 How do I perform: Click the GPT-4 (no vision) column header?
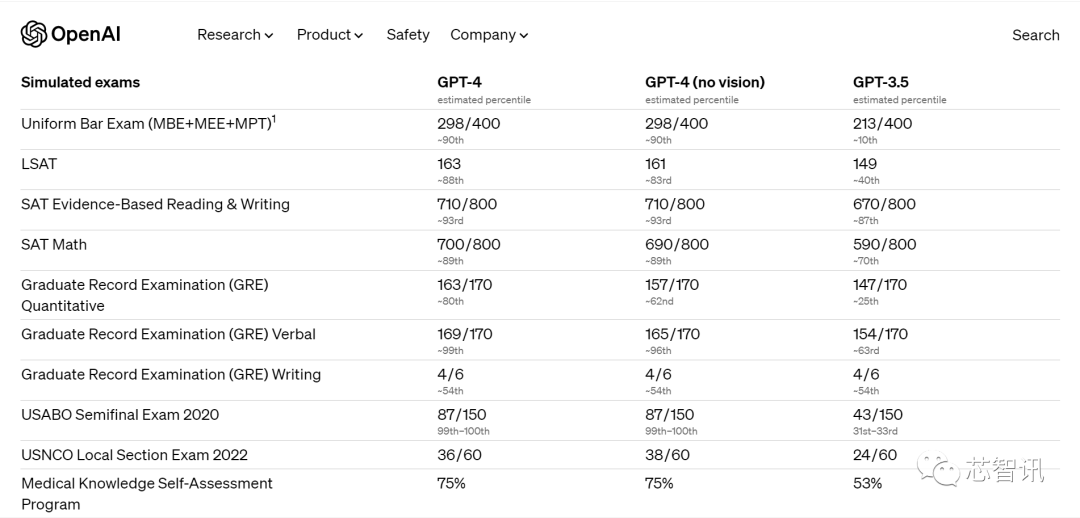(x=705, y=82)
